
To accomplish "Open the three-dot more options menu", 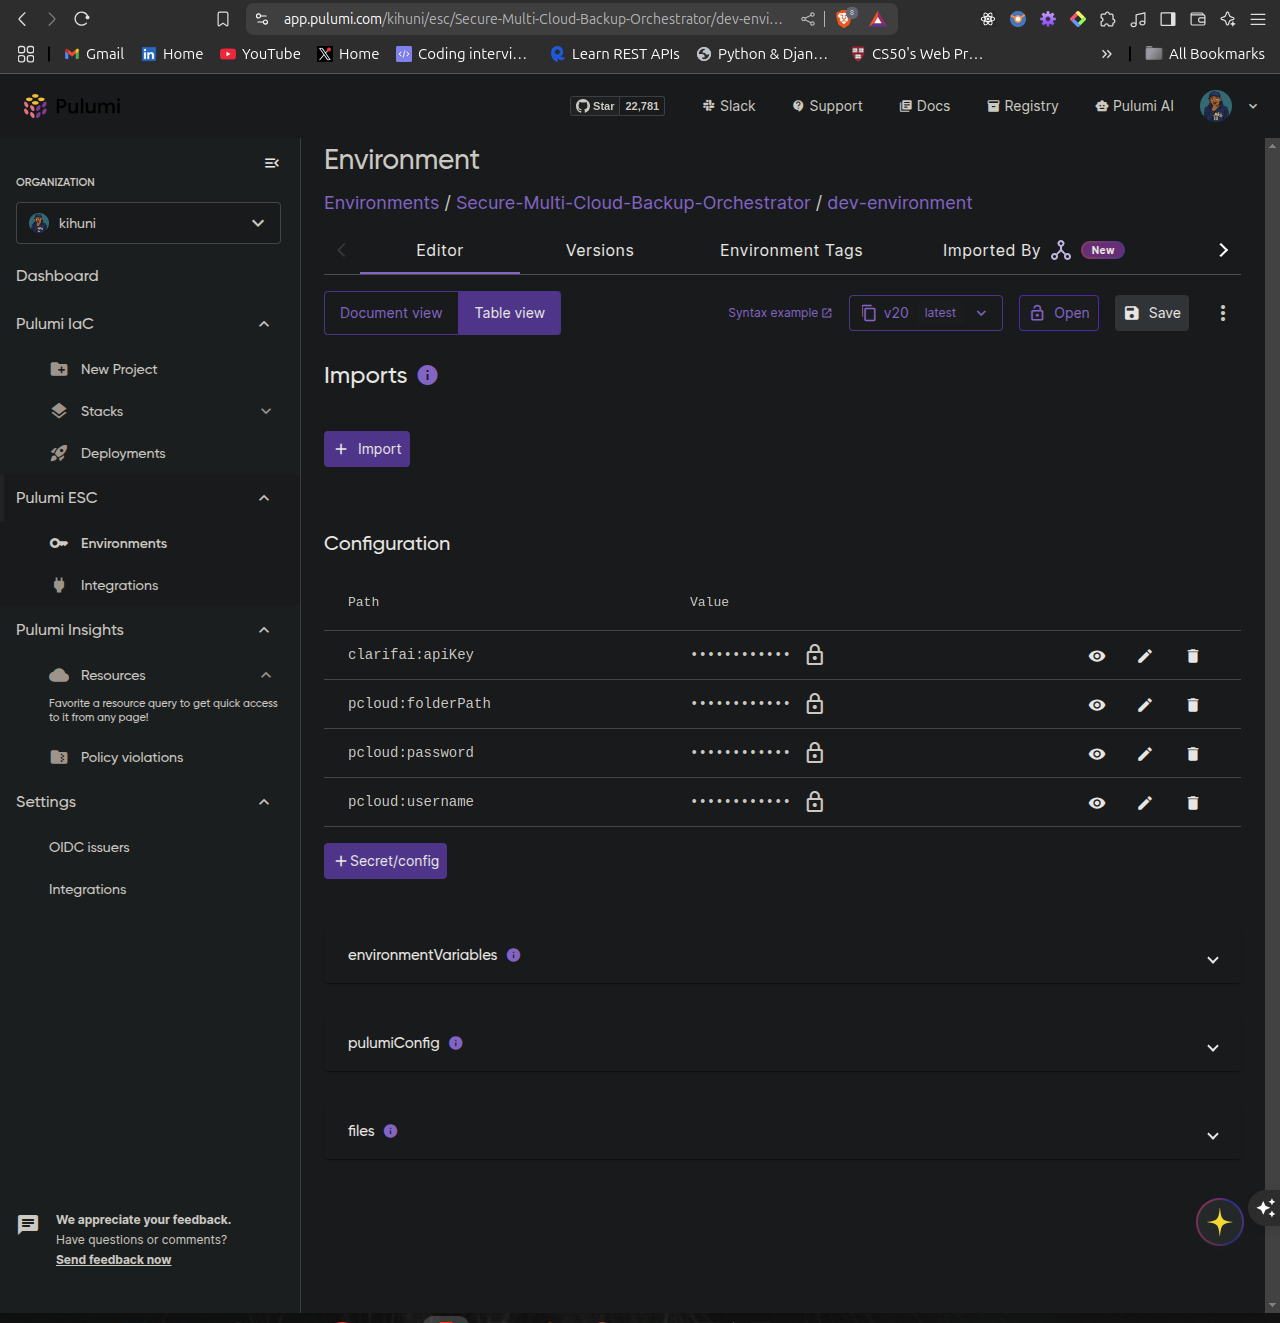I will [x=1223, y=313].
